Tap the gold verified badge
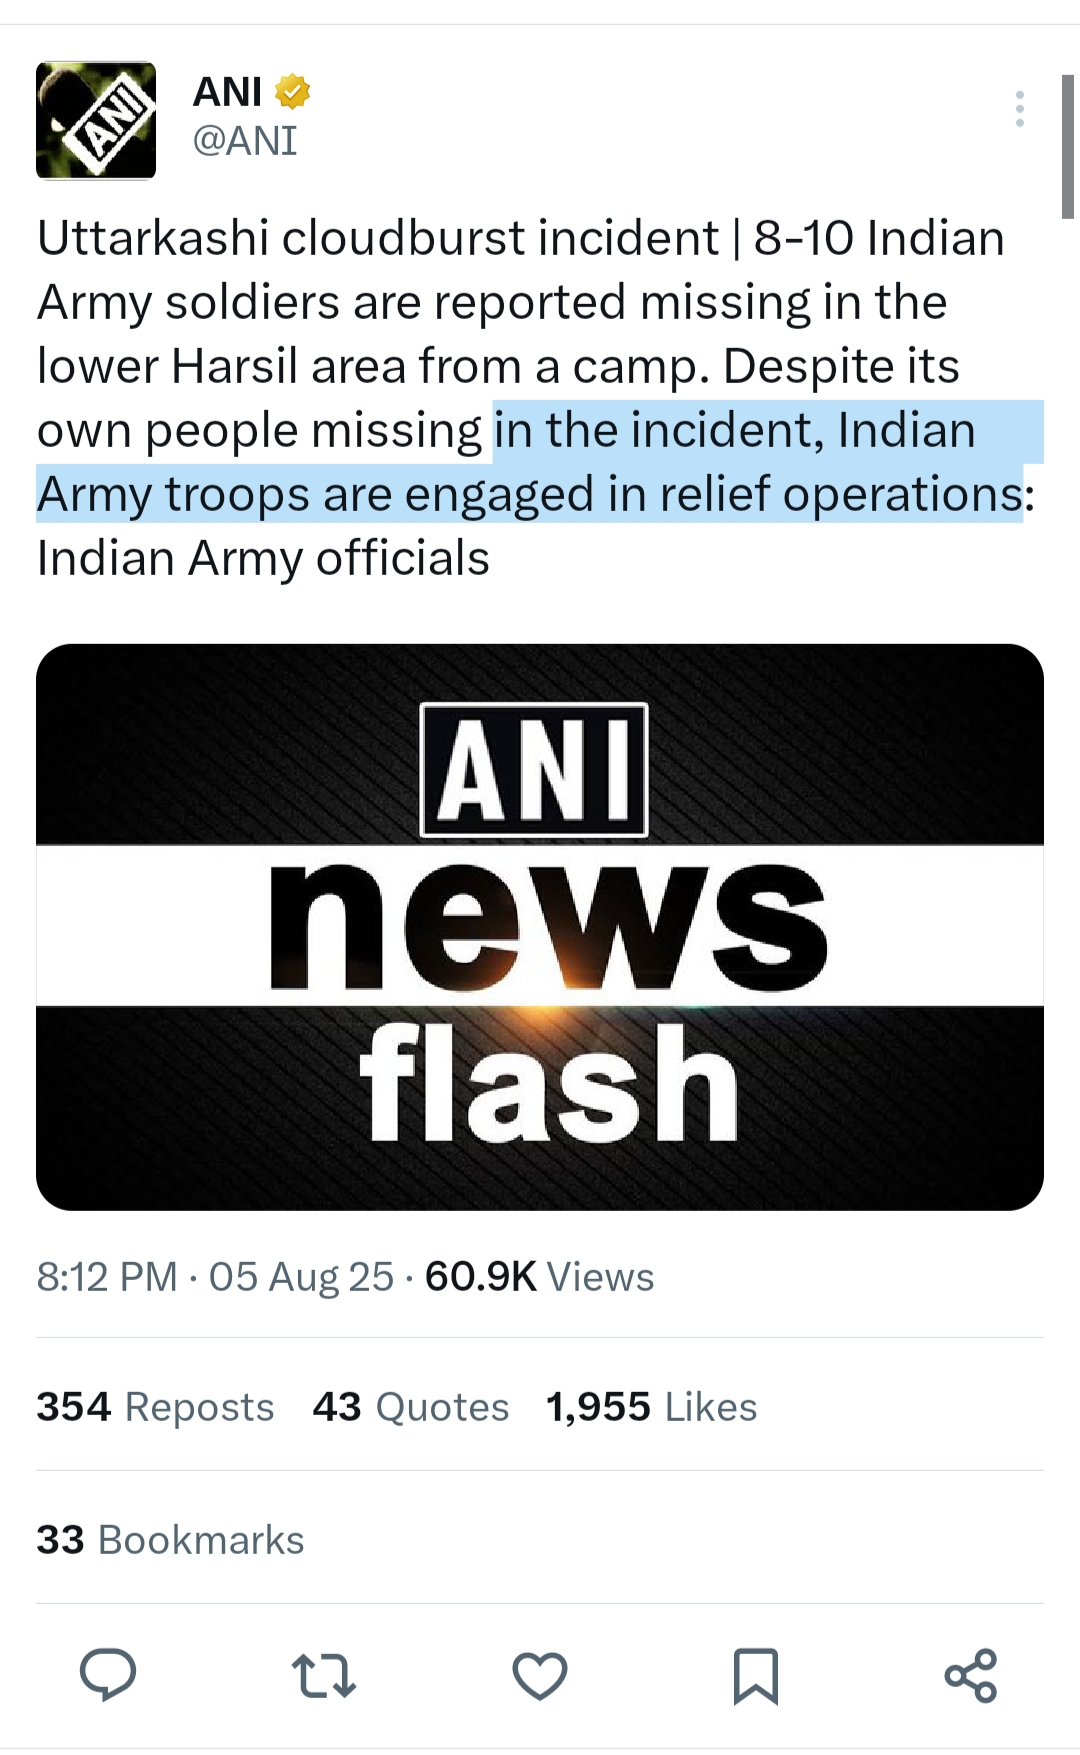The height and width of the screenshot is (1755, 1080). coord(292,92)
